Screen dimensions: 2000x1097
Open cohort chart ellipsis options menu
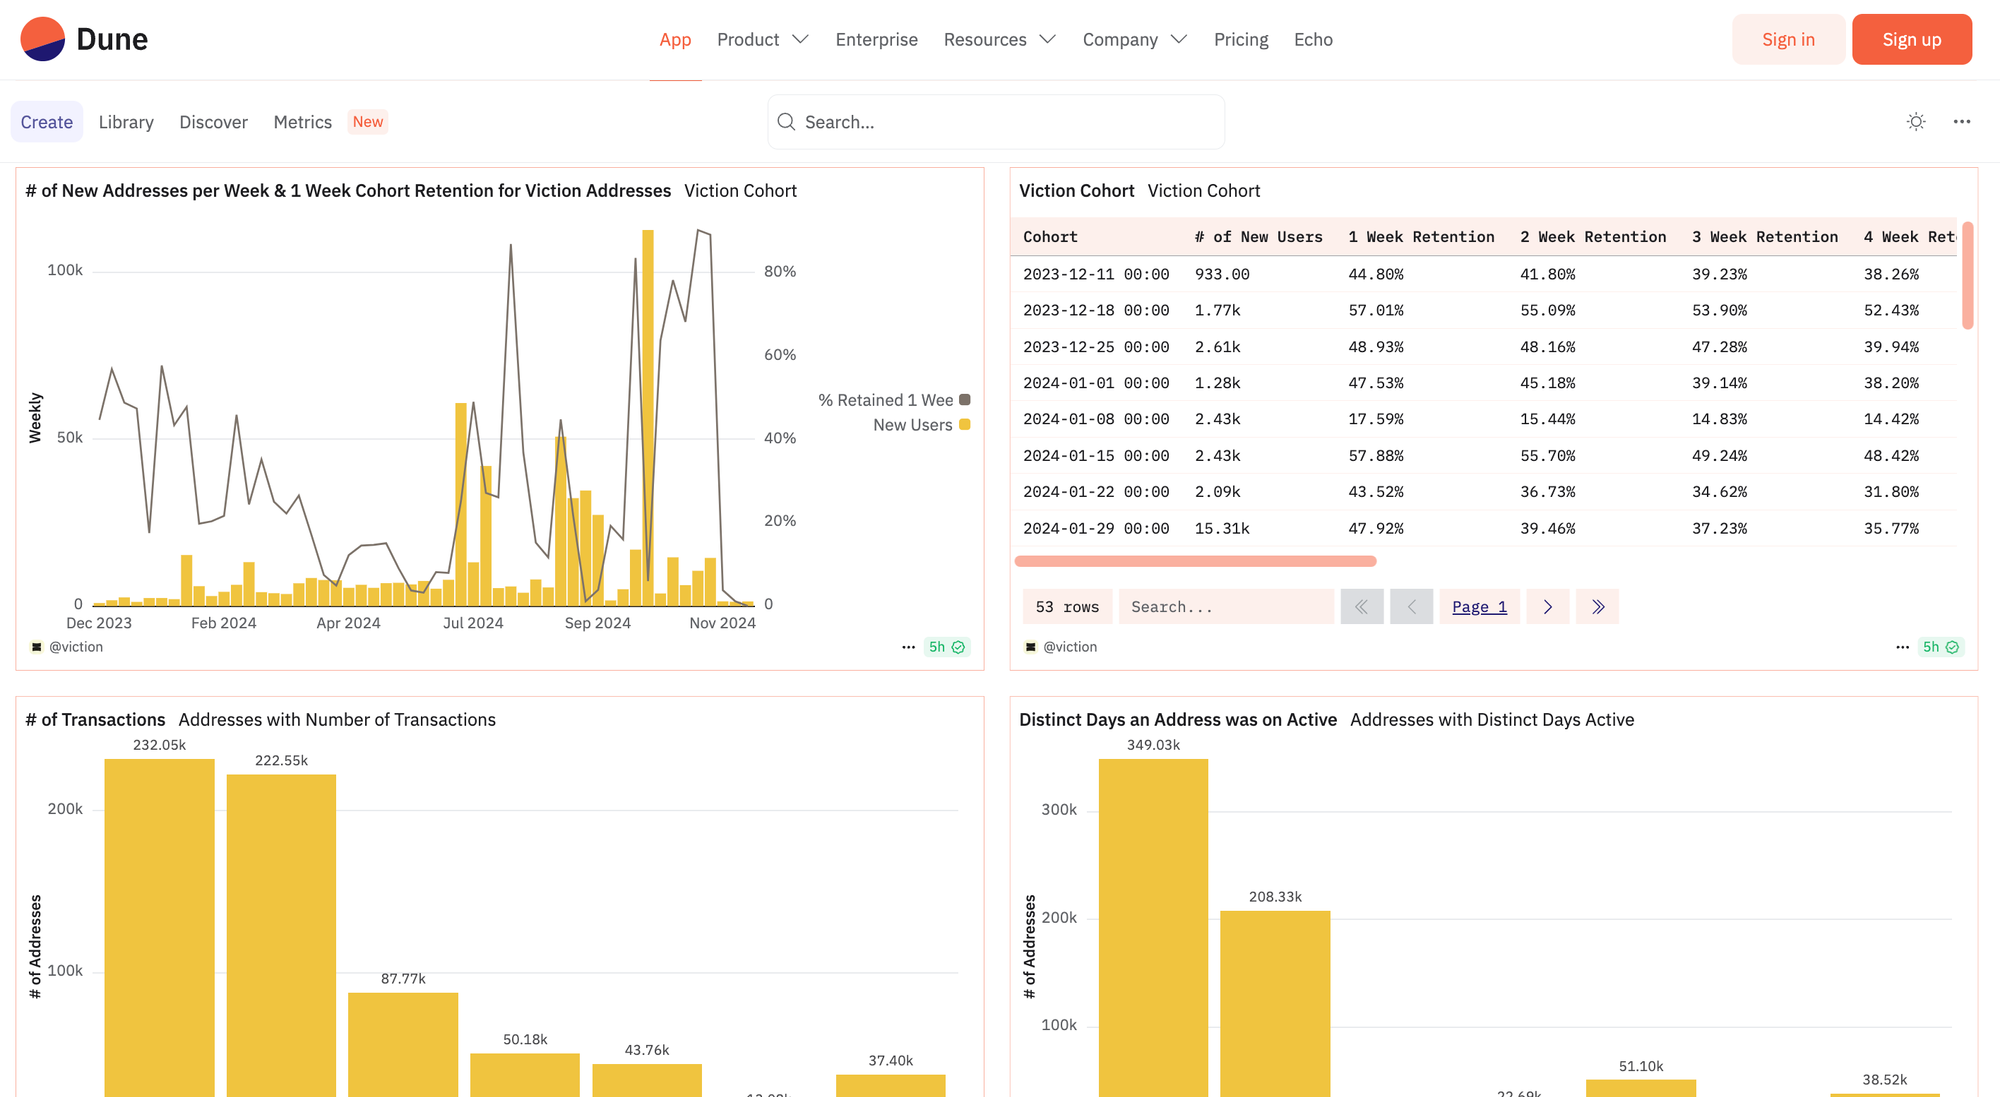(908, 647)
